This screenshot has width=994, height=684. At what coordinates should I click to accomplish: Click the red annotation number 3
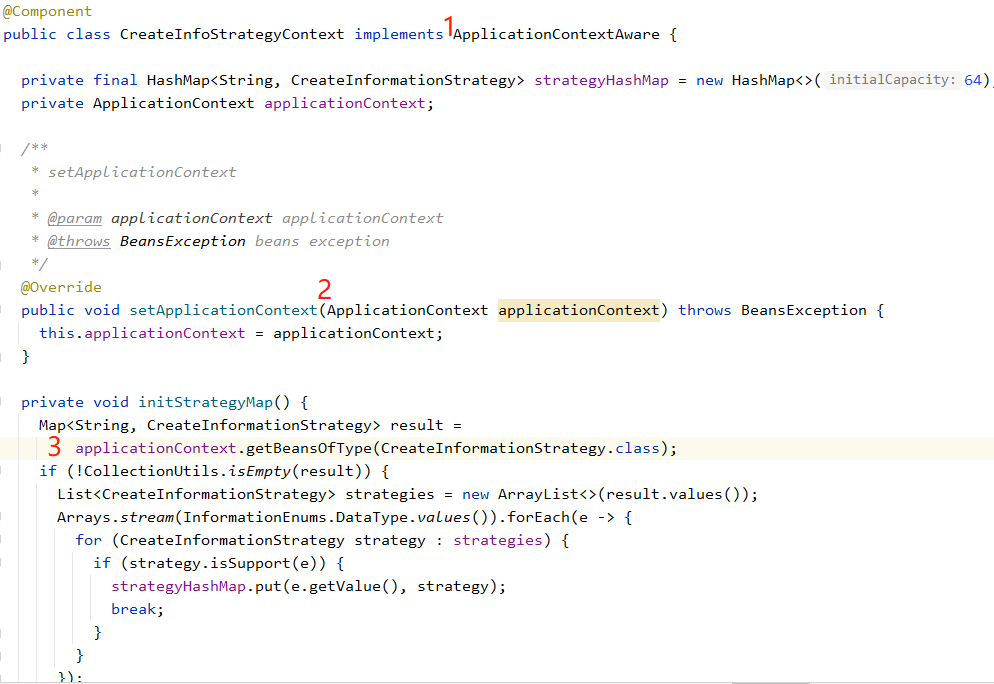point(54,447)
